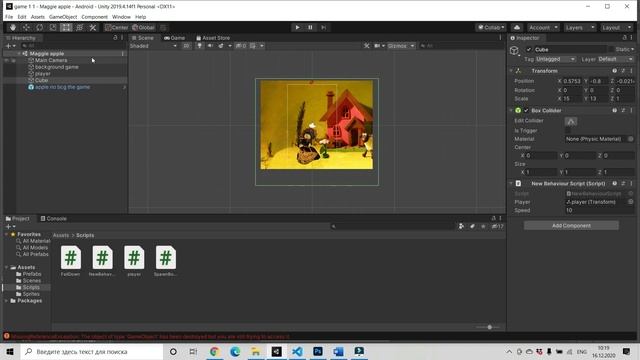Open the Layers dropdown

point(580,27)
